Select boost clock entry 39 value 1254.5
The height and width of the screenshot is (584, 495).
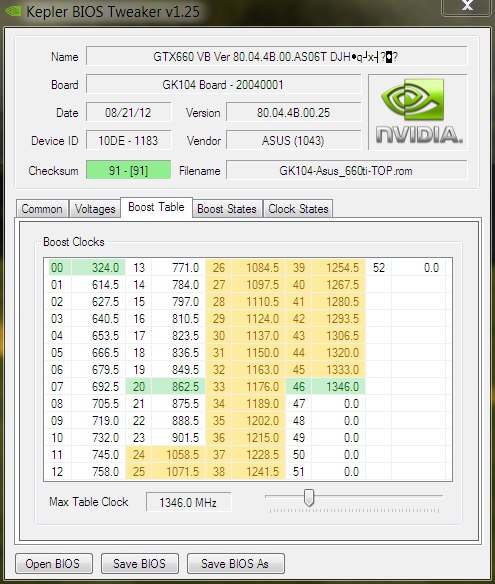[339, 267]
